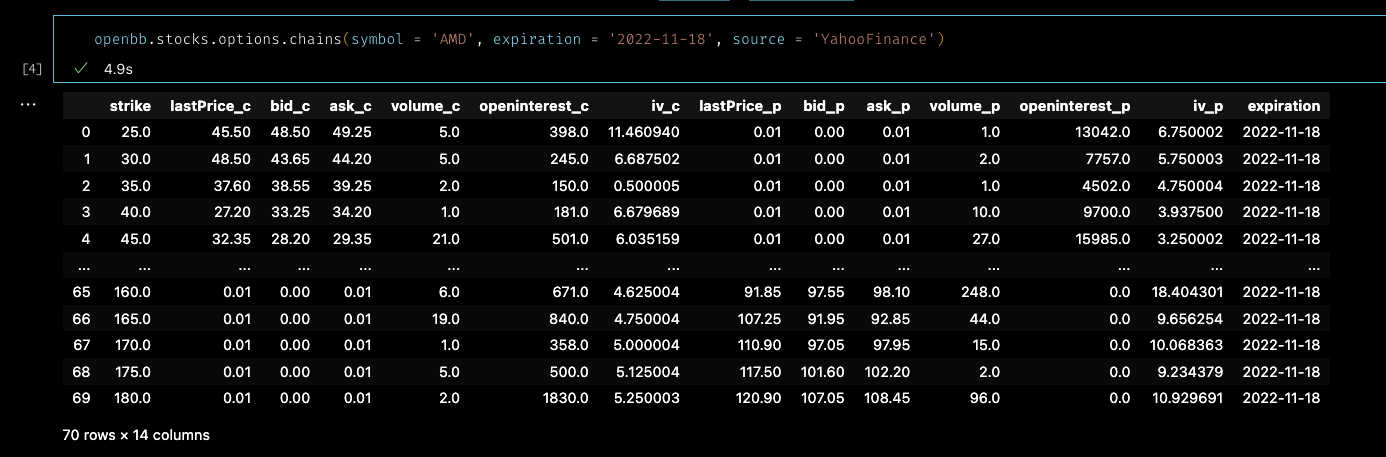This screenshot has width=1386, height=457.
Task: Click the lastPrice_p column header
Action: point(739,105)
